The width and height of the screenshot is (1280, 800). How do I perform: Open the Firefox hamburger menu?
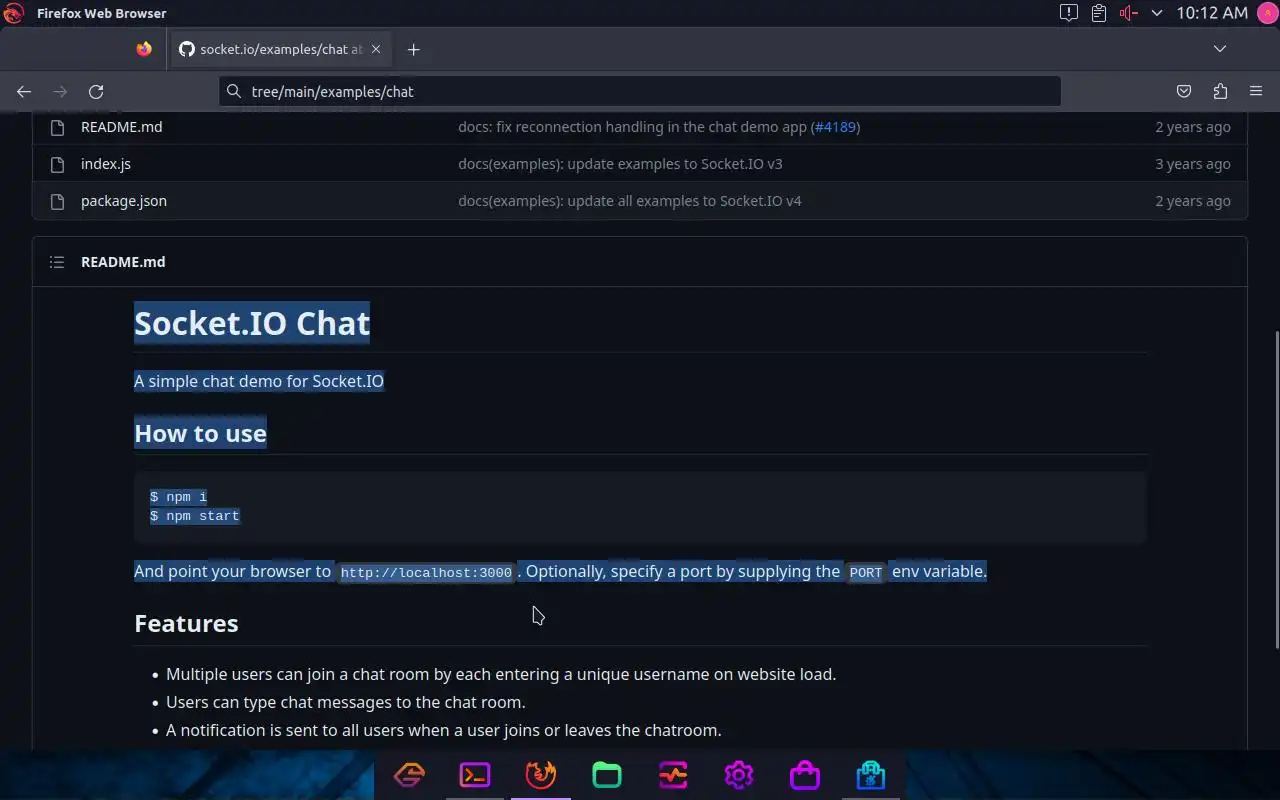click(x=1256, y=91)
